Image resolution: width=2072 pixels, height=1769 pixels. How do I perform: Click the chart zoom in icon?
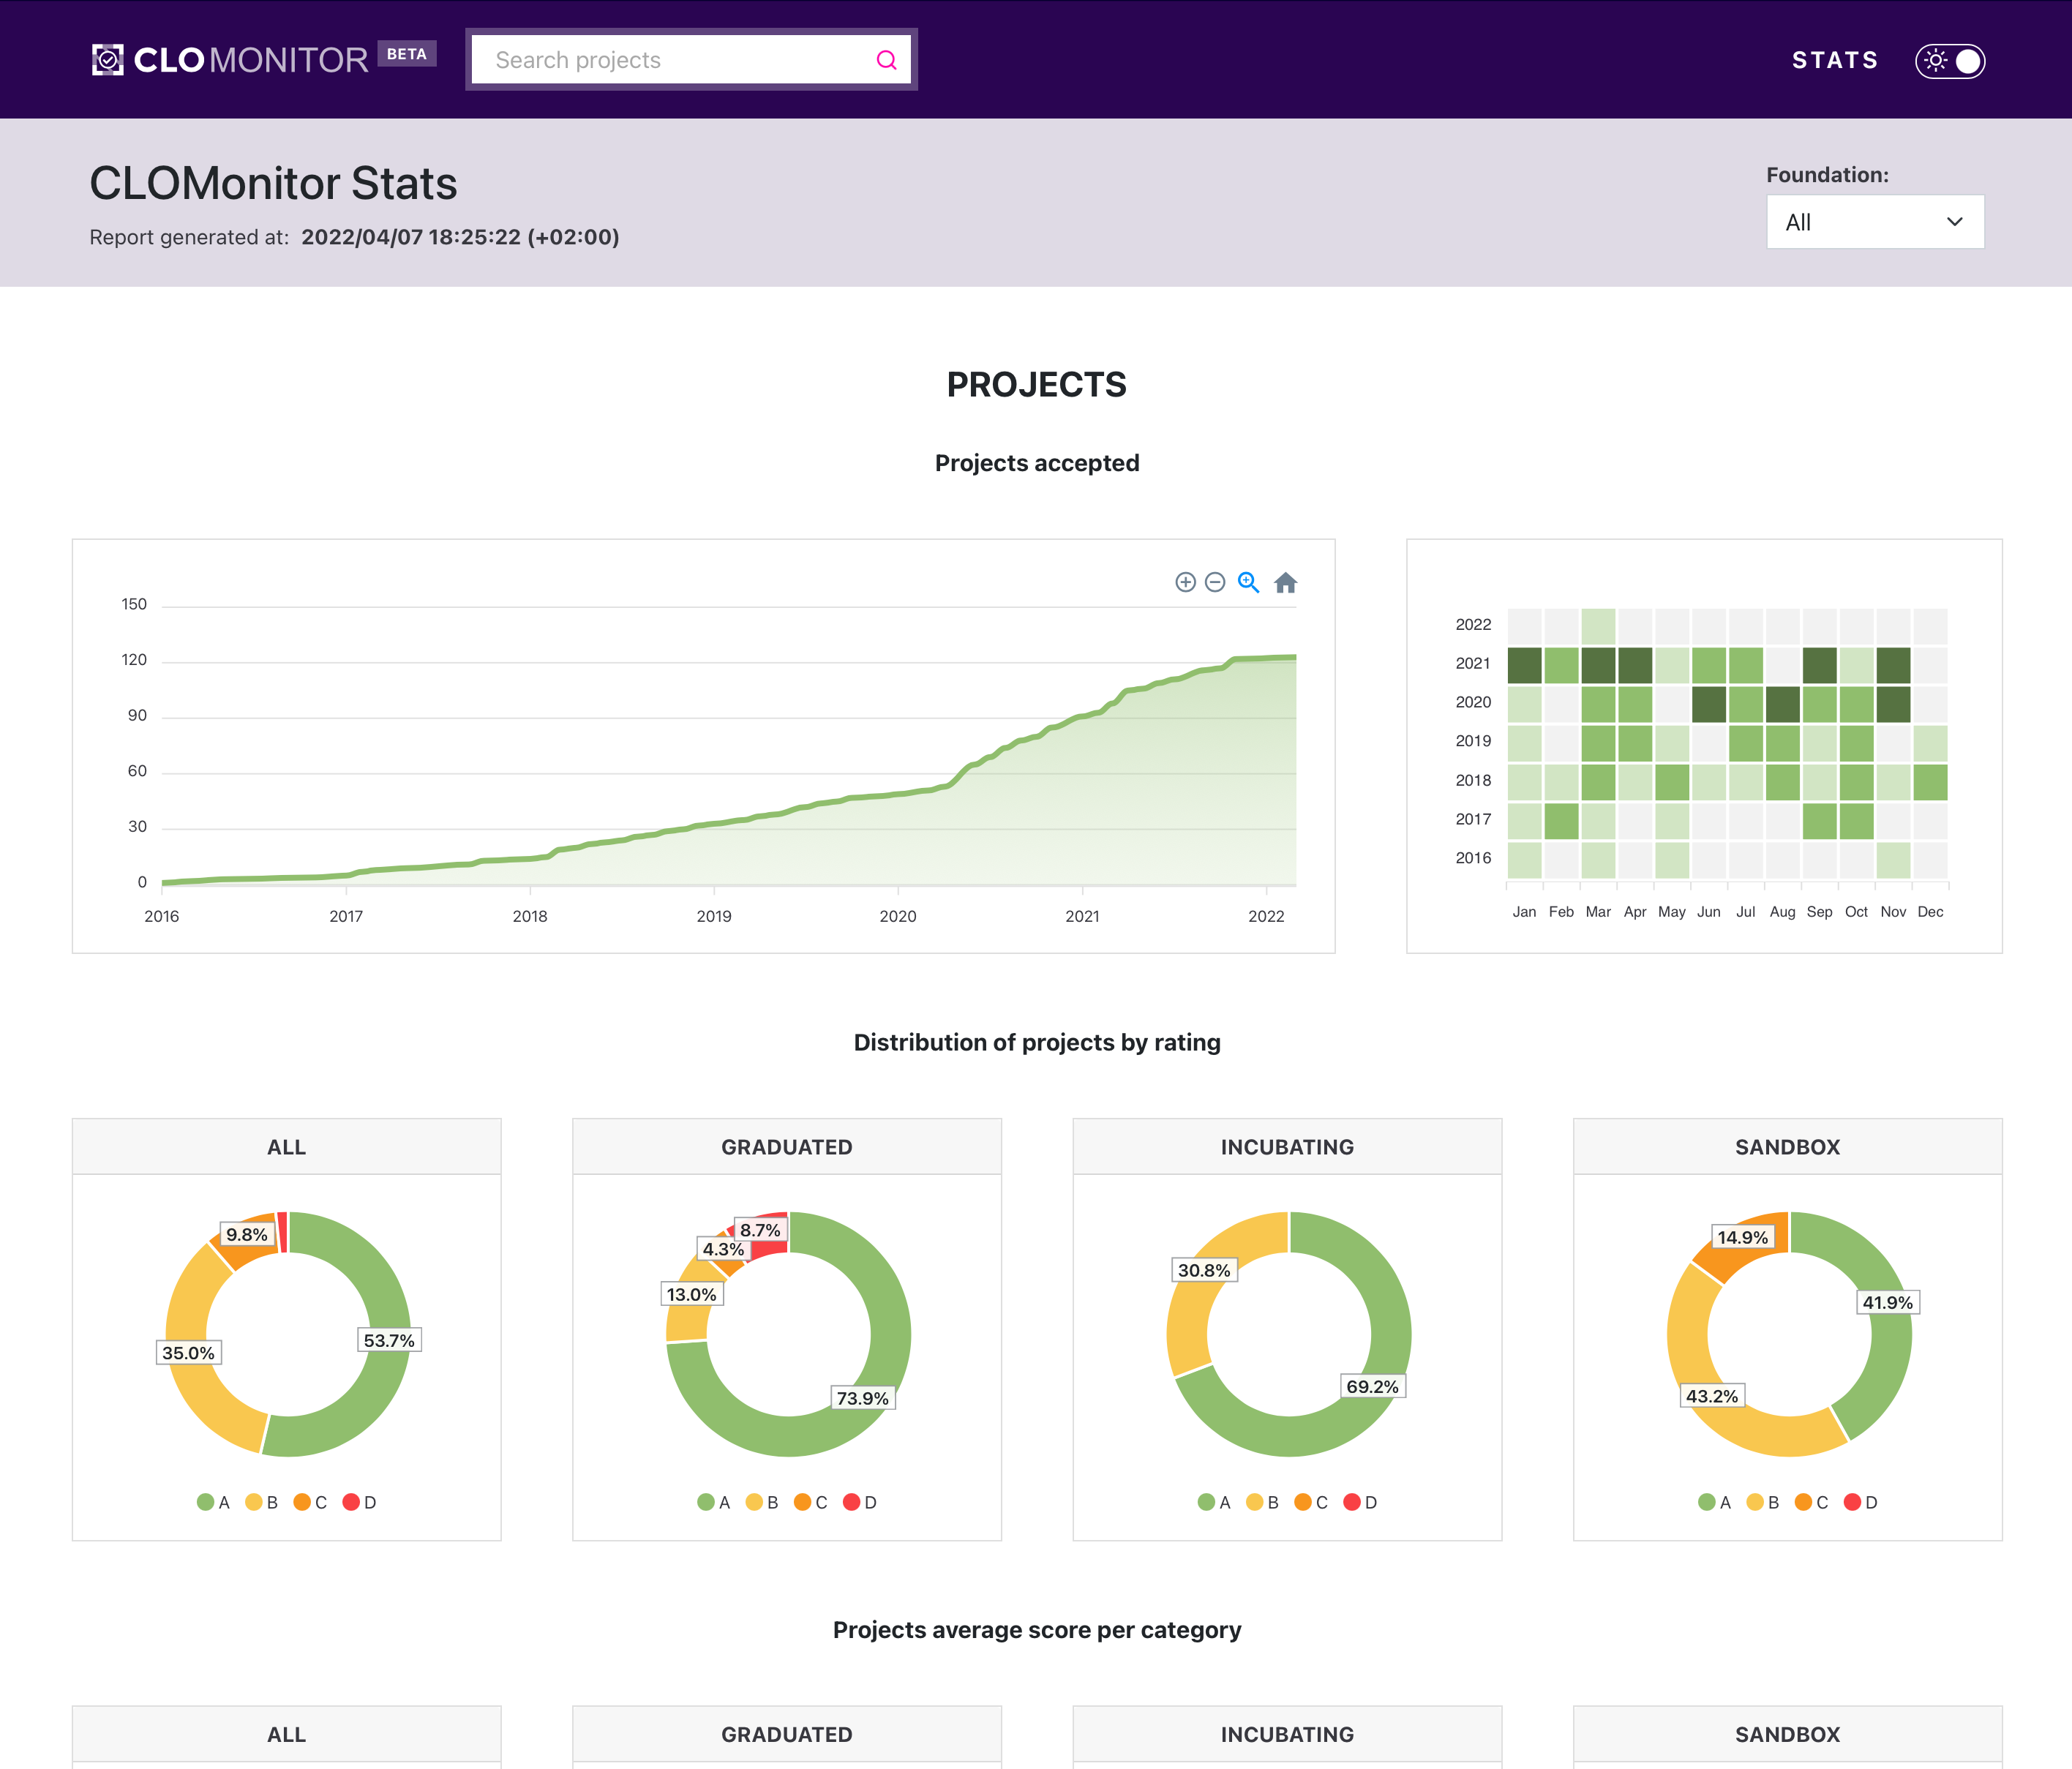pos(1185,582)
